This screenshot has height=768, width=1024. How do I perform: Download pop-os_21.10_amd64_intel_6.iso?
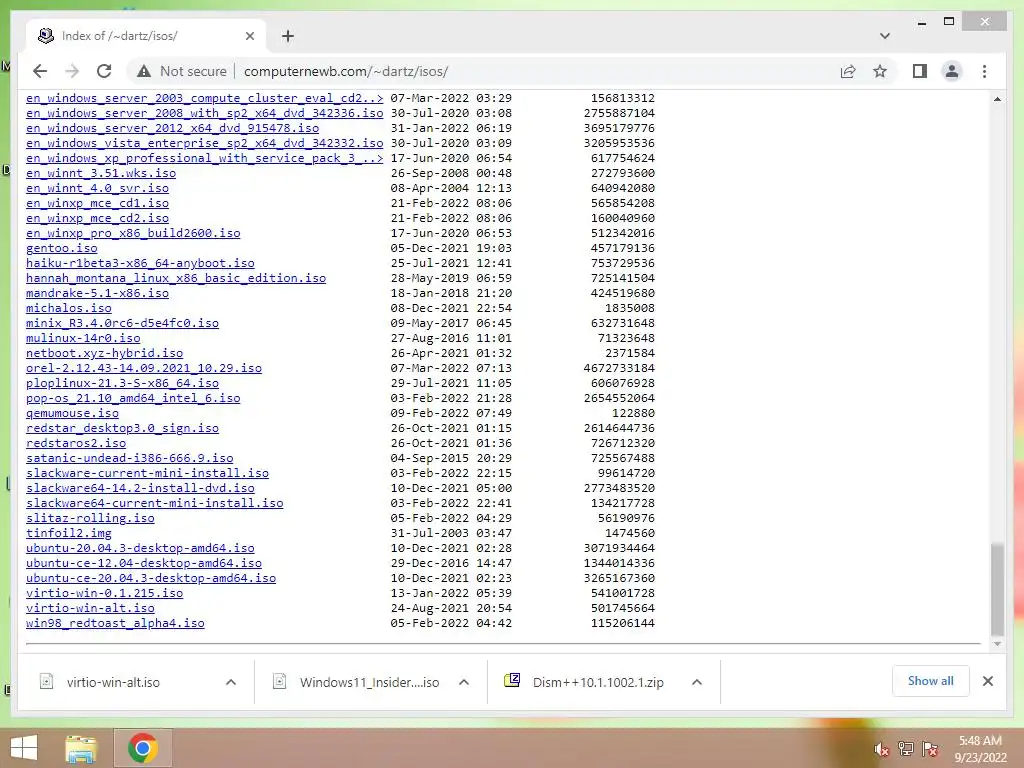133,398
